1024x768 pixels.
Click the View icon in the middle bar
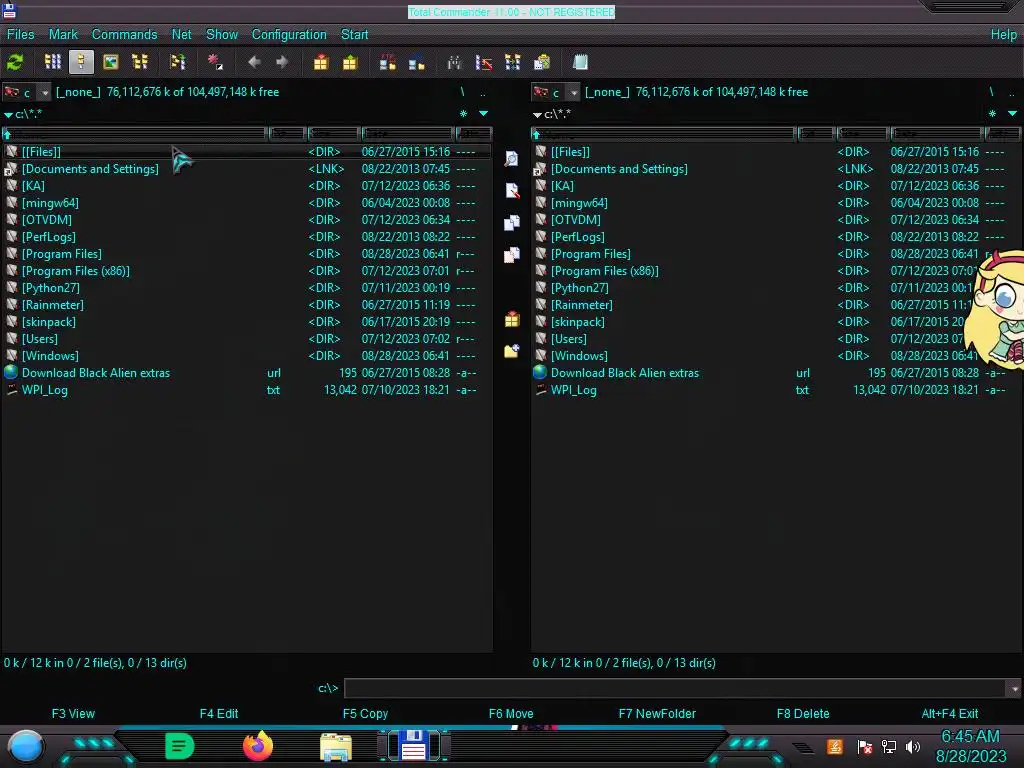(511, 159)
